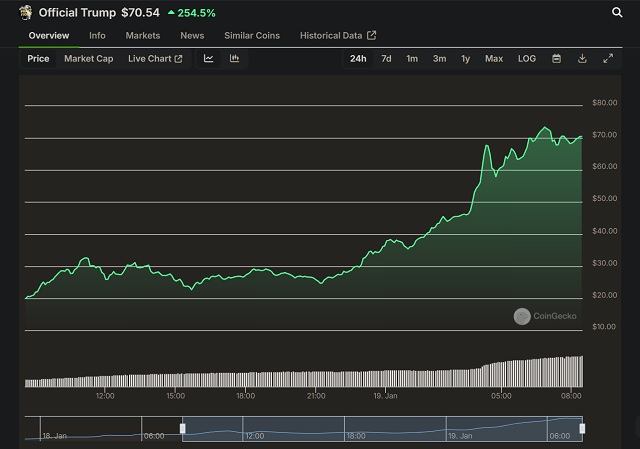Open the Overview tab
The height and width of the screenshot is (449, 640).
pyautogui.click(x=49, y=36)
